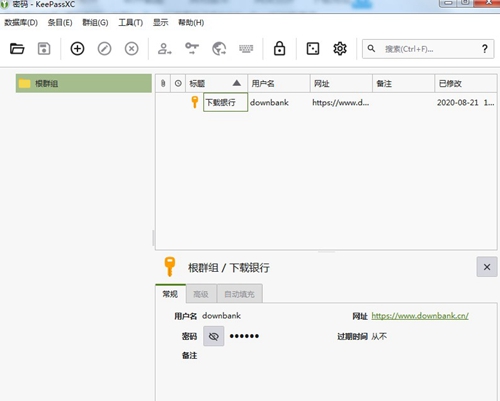Click the 从不 expiration value
This screenshot has height=401, width=500.
click(379, 336)
